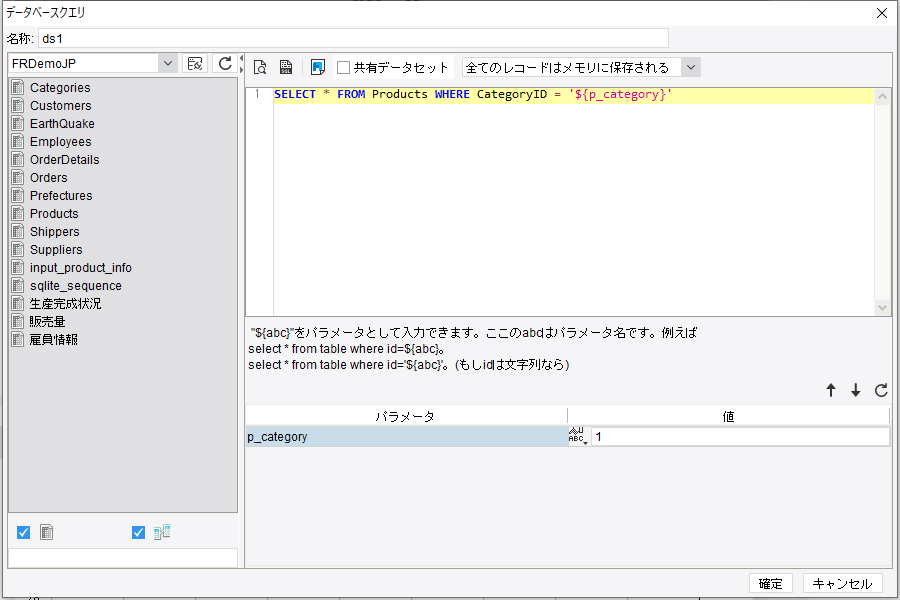Confirm with the 確定 button

pos(770,583)
